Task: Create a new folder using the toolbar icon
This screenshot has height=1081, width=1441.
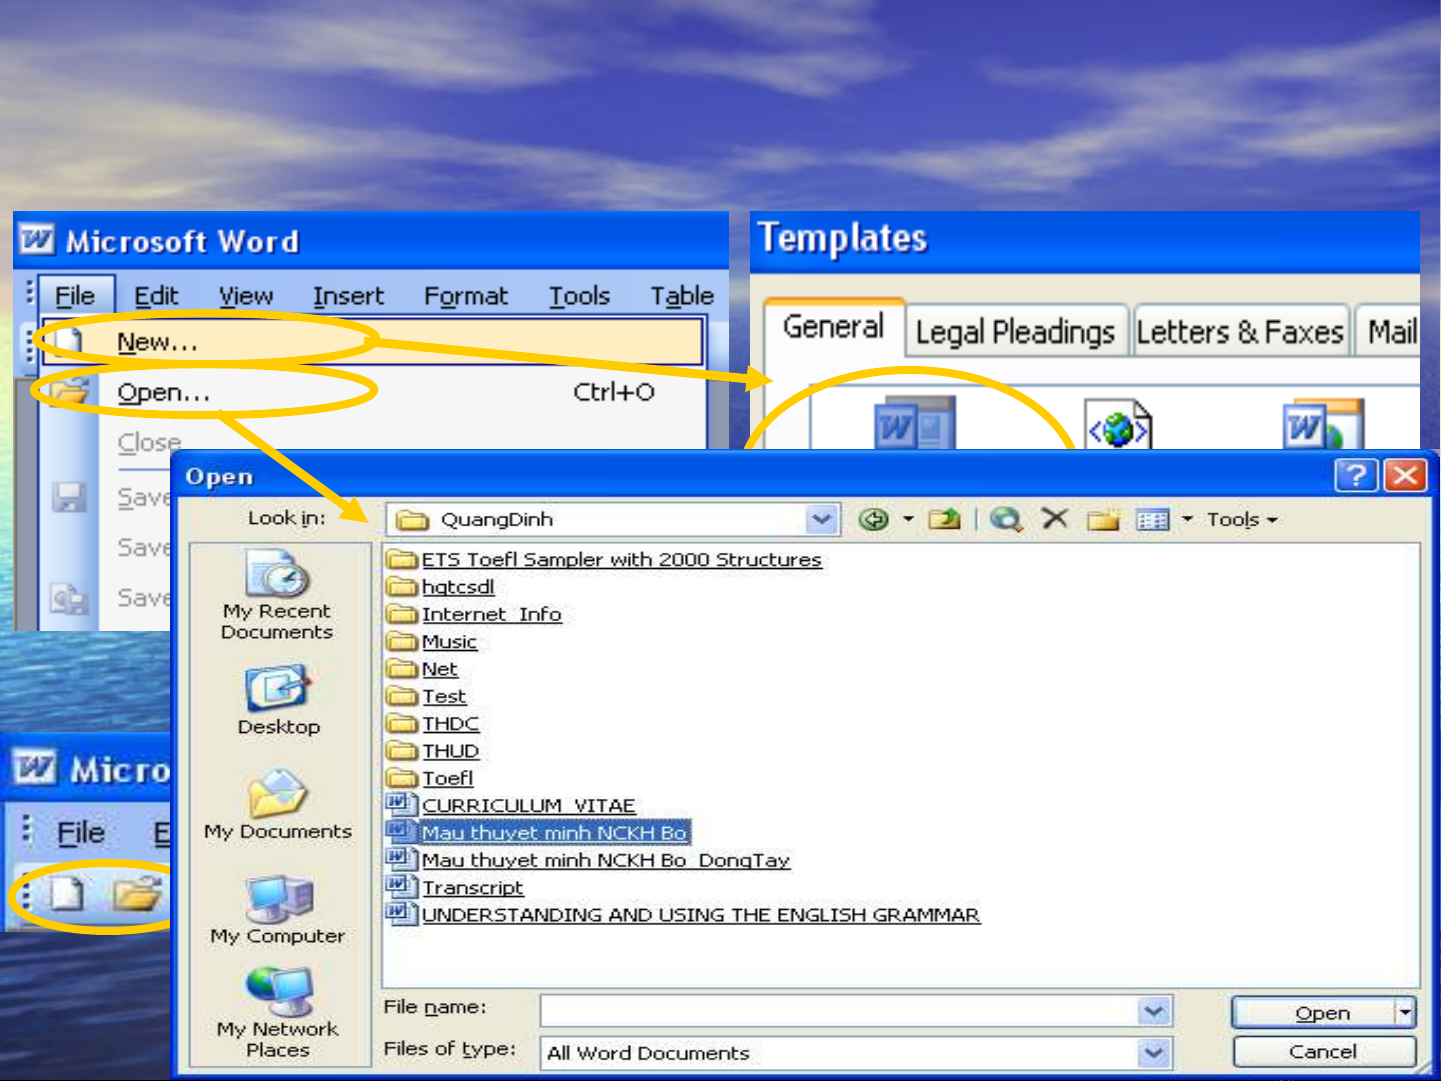Action: (1103, 519)
